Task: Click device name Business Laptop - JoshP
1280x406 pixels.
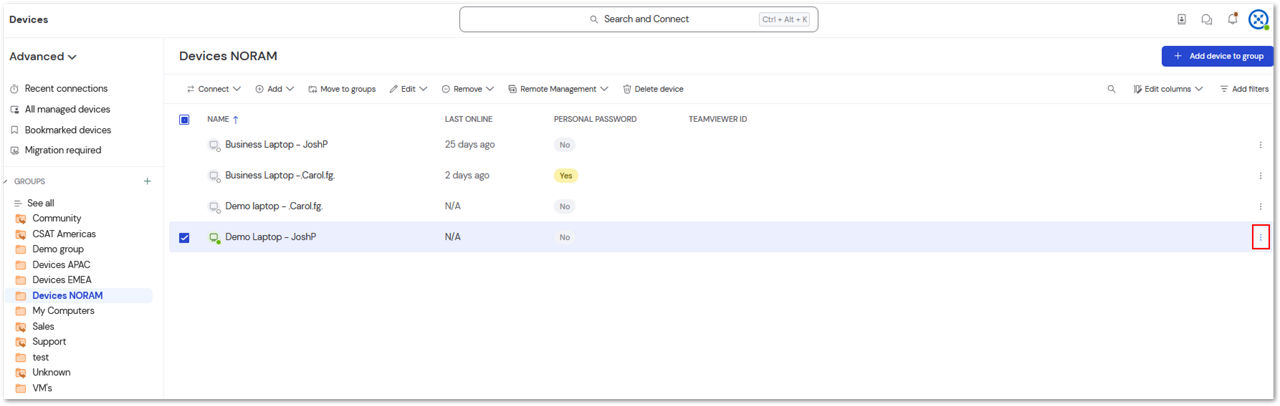Action: coord(276,145)
